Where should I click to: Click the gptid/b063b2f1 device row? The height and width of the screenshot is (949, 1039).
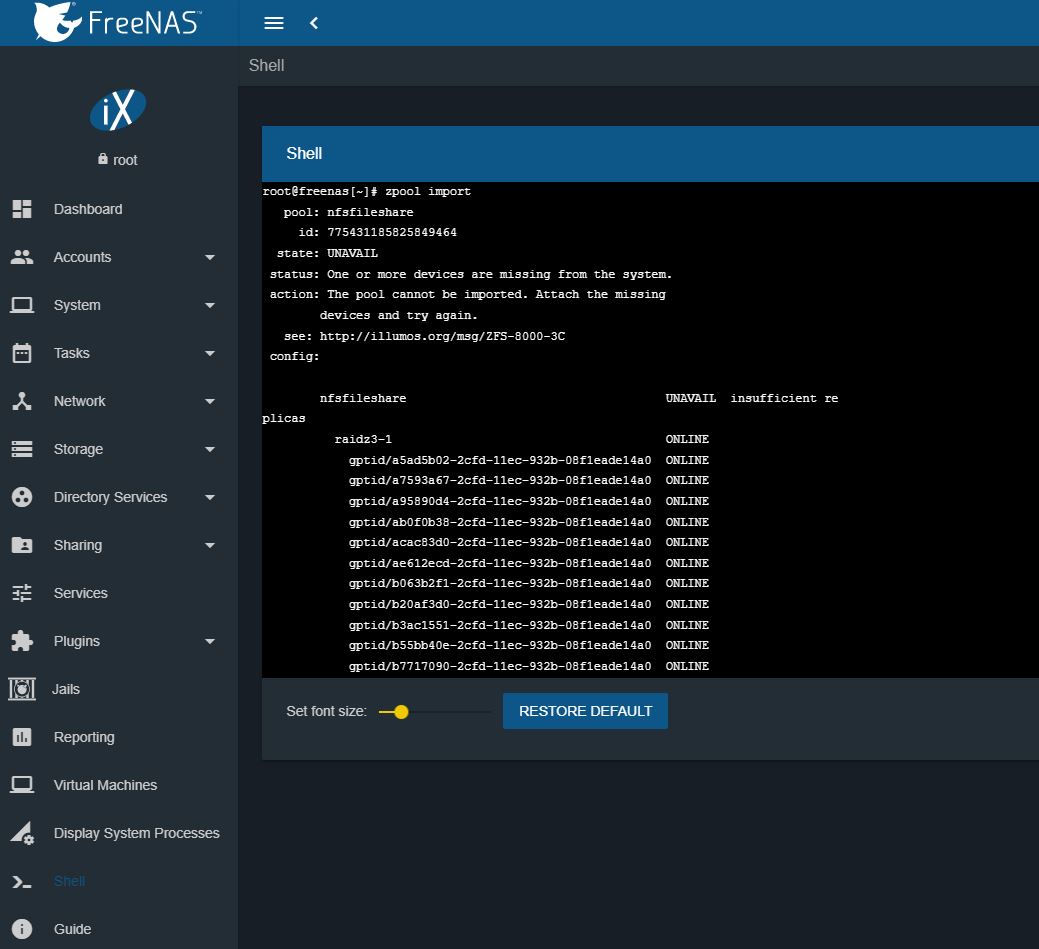tap(529, 583)
